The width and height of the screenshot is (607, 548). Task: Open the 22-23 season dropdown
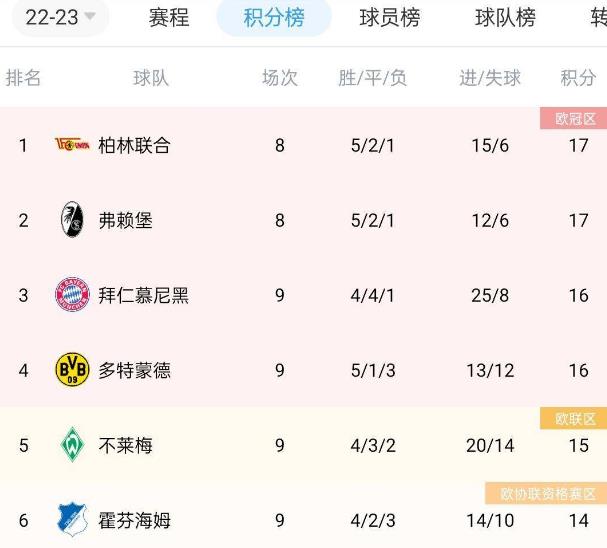pos(60,17)
